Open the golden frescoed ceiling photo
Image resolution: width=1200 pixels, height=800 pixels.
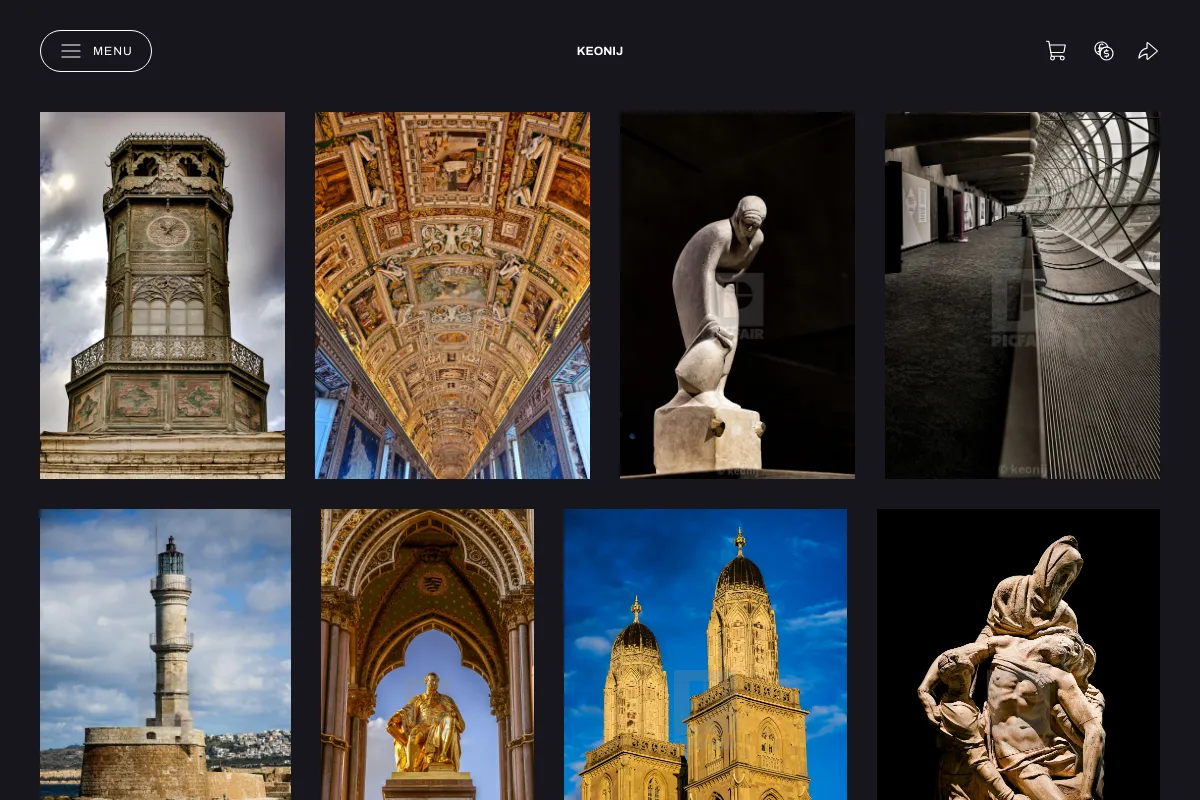[452, 295]
